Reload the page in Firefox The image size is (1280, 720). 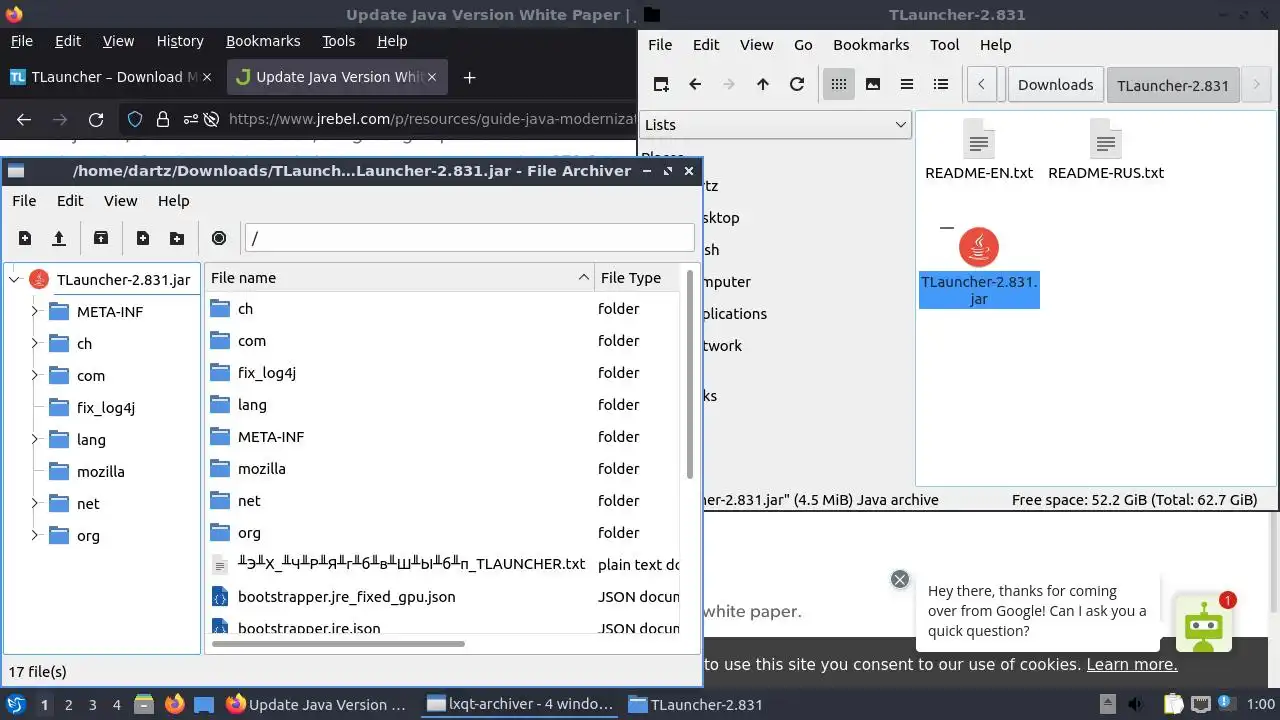(x=96, y=119)
